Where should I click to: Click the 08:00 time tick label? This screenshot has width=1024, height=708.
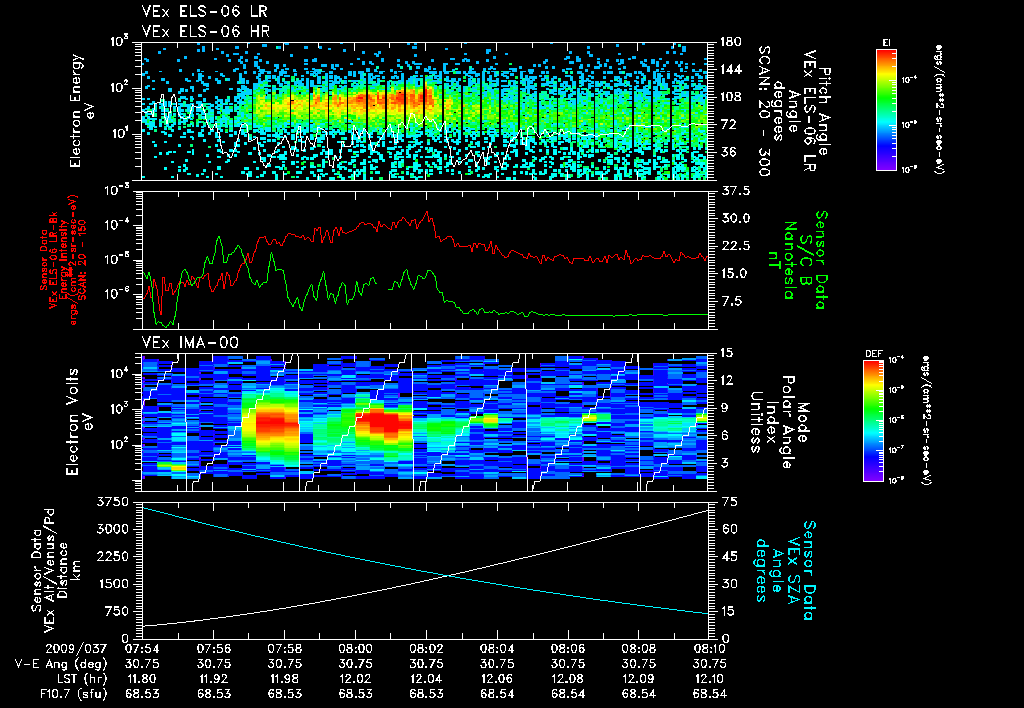pyautogui.click(x=355, y=649)
